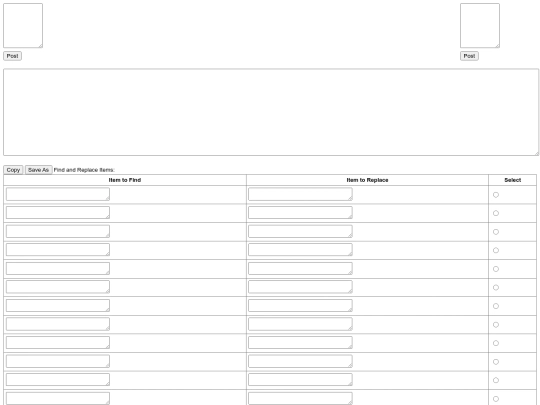540x405 pixels.
Task: Click the ninth row's Item to Find field
Action: pyautogui.click(x=58, y=343)
